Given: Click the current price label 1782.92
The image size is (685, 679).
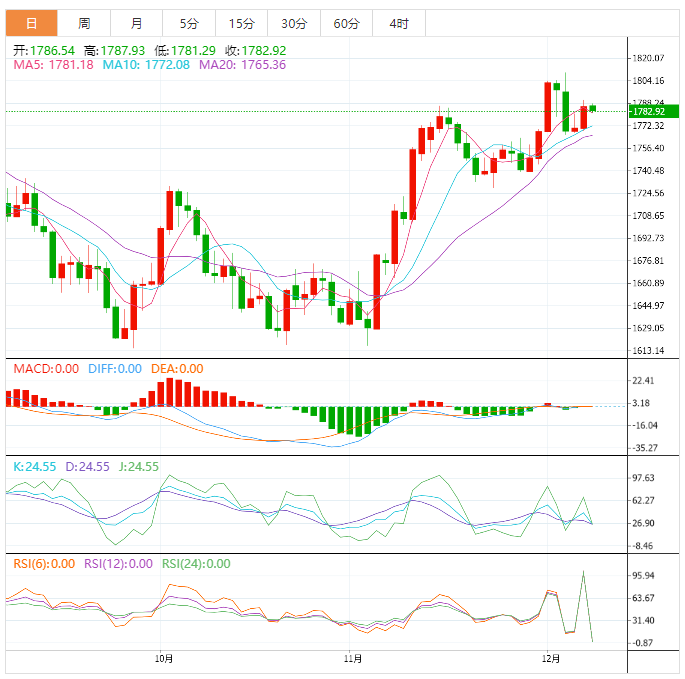Looking at the screenshot, I should click(x=654, y=111).
